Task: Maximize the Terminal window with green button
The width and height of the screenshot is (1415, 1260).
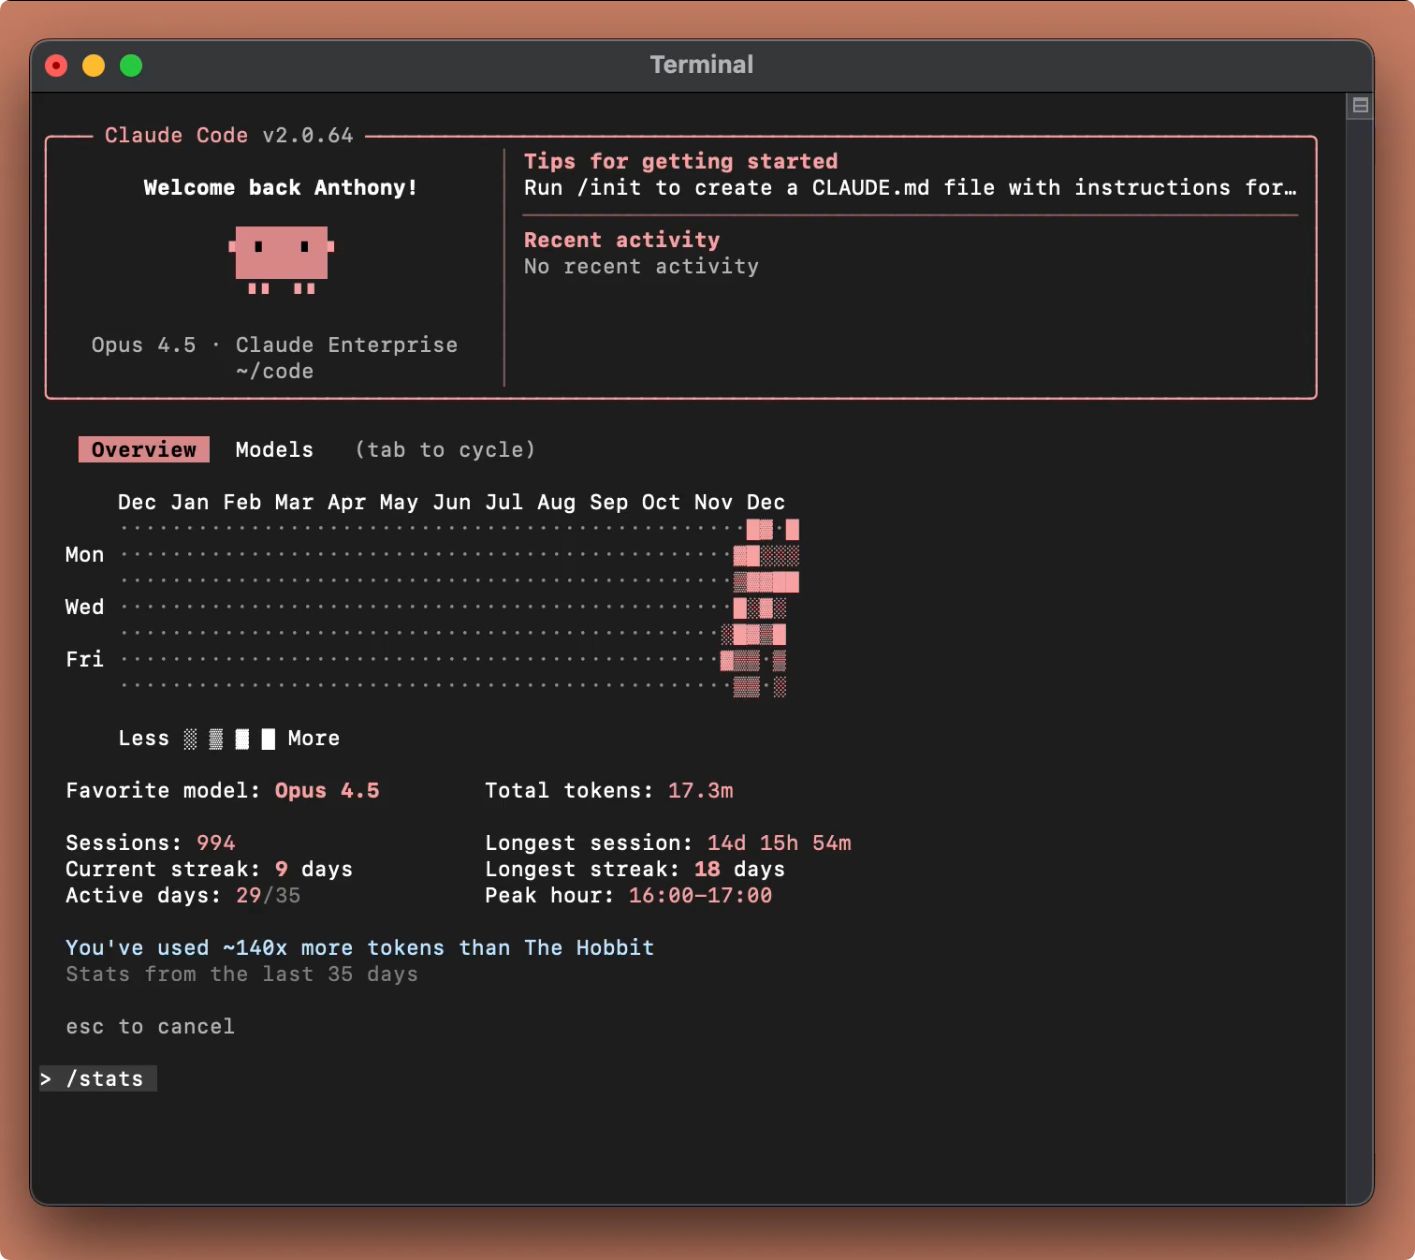Action: (131, 65)
